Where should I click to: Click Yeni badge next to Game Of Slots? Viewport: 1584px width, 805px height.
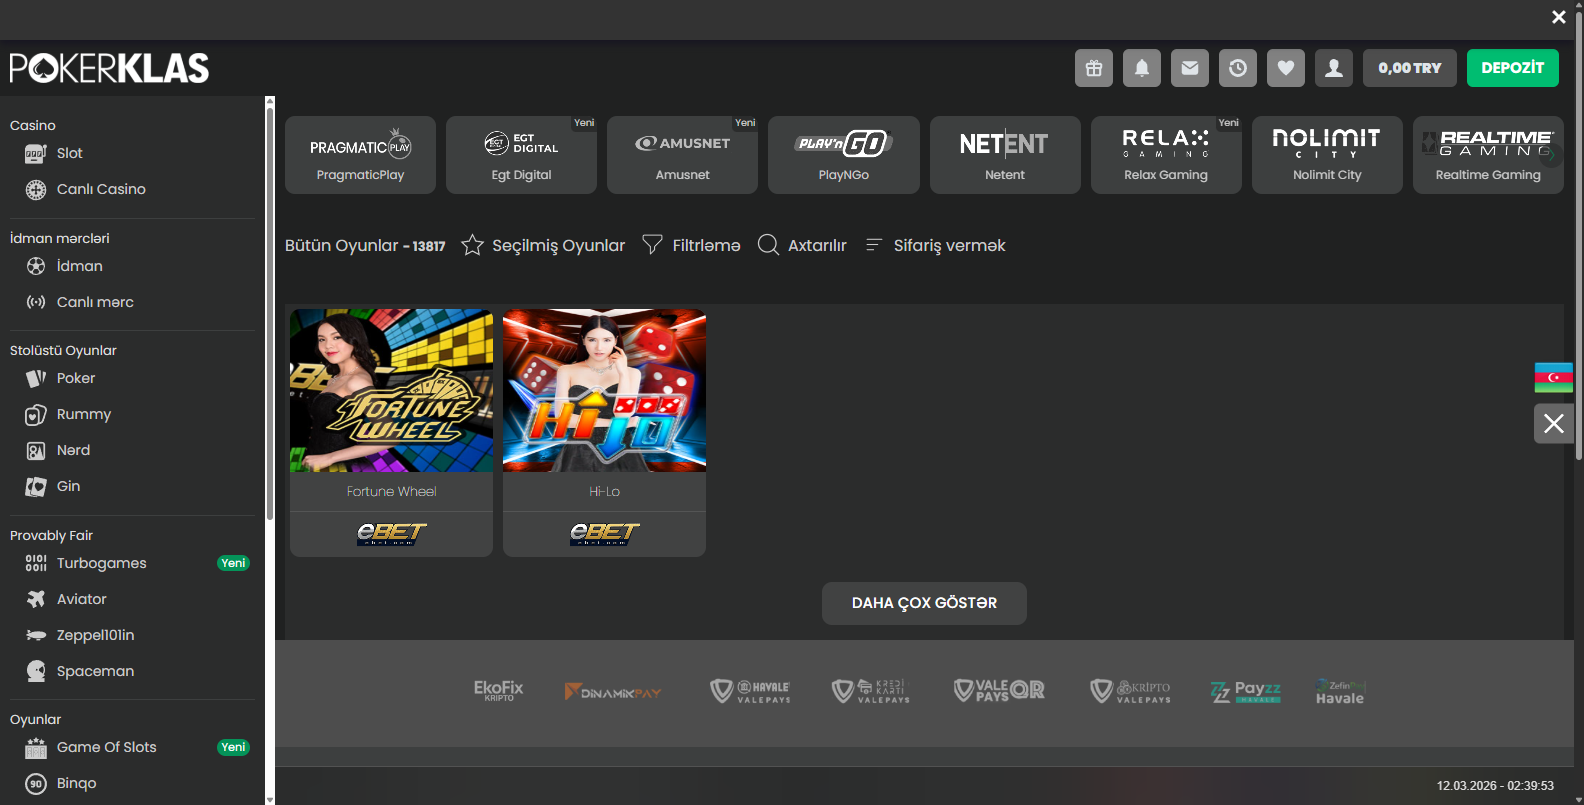click(x=233, y=747)
